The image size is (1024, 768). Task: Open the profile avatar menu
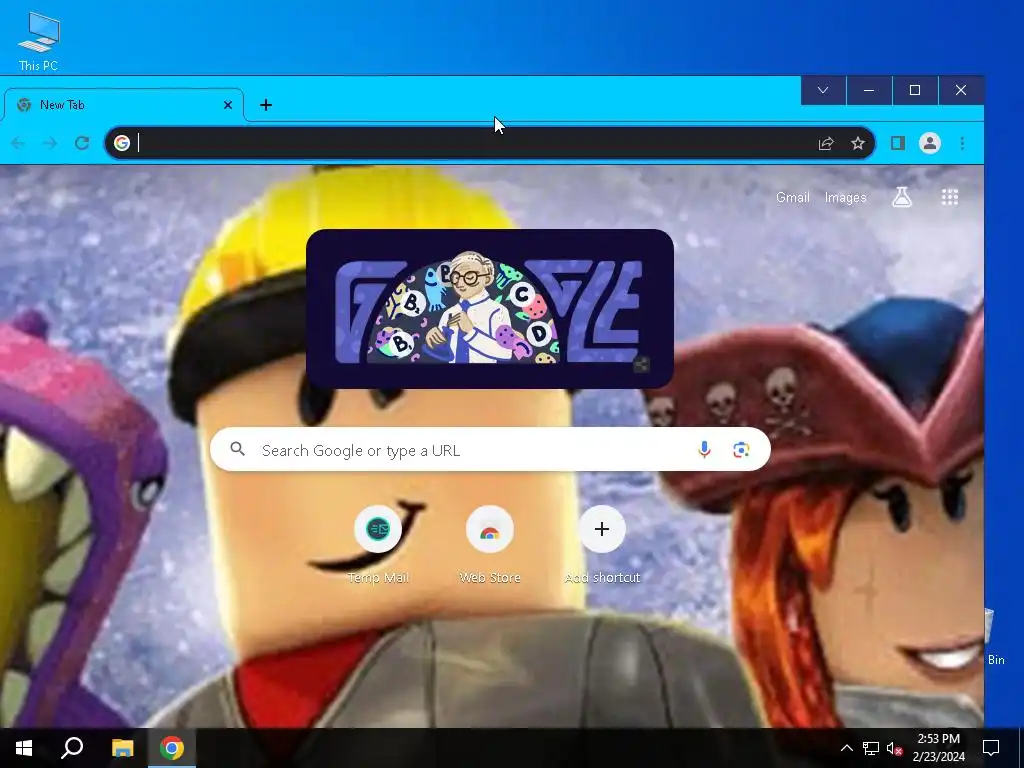(x=930, y=143)
